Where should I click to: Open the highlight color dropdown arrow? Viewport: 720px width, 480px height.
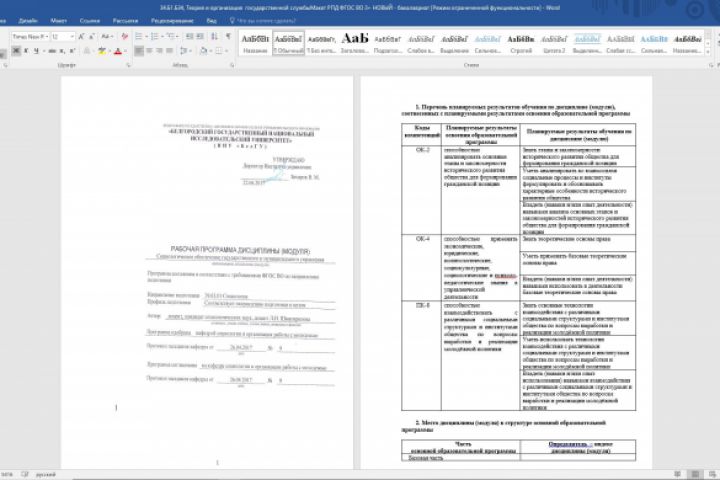110,51
